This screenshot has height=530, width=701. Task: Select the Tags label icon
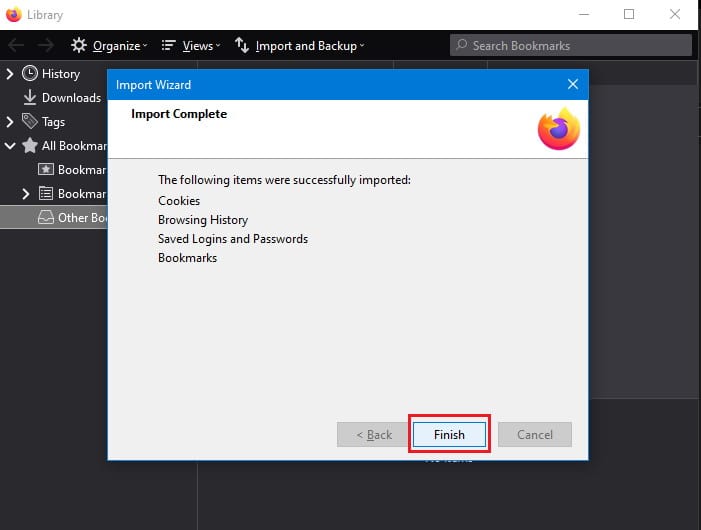point(30,121)
